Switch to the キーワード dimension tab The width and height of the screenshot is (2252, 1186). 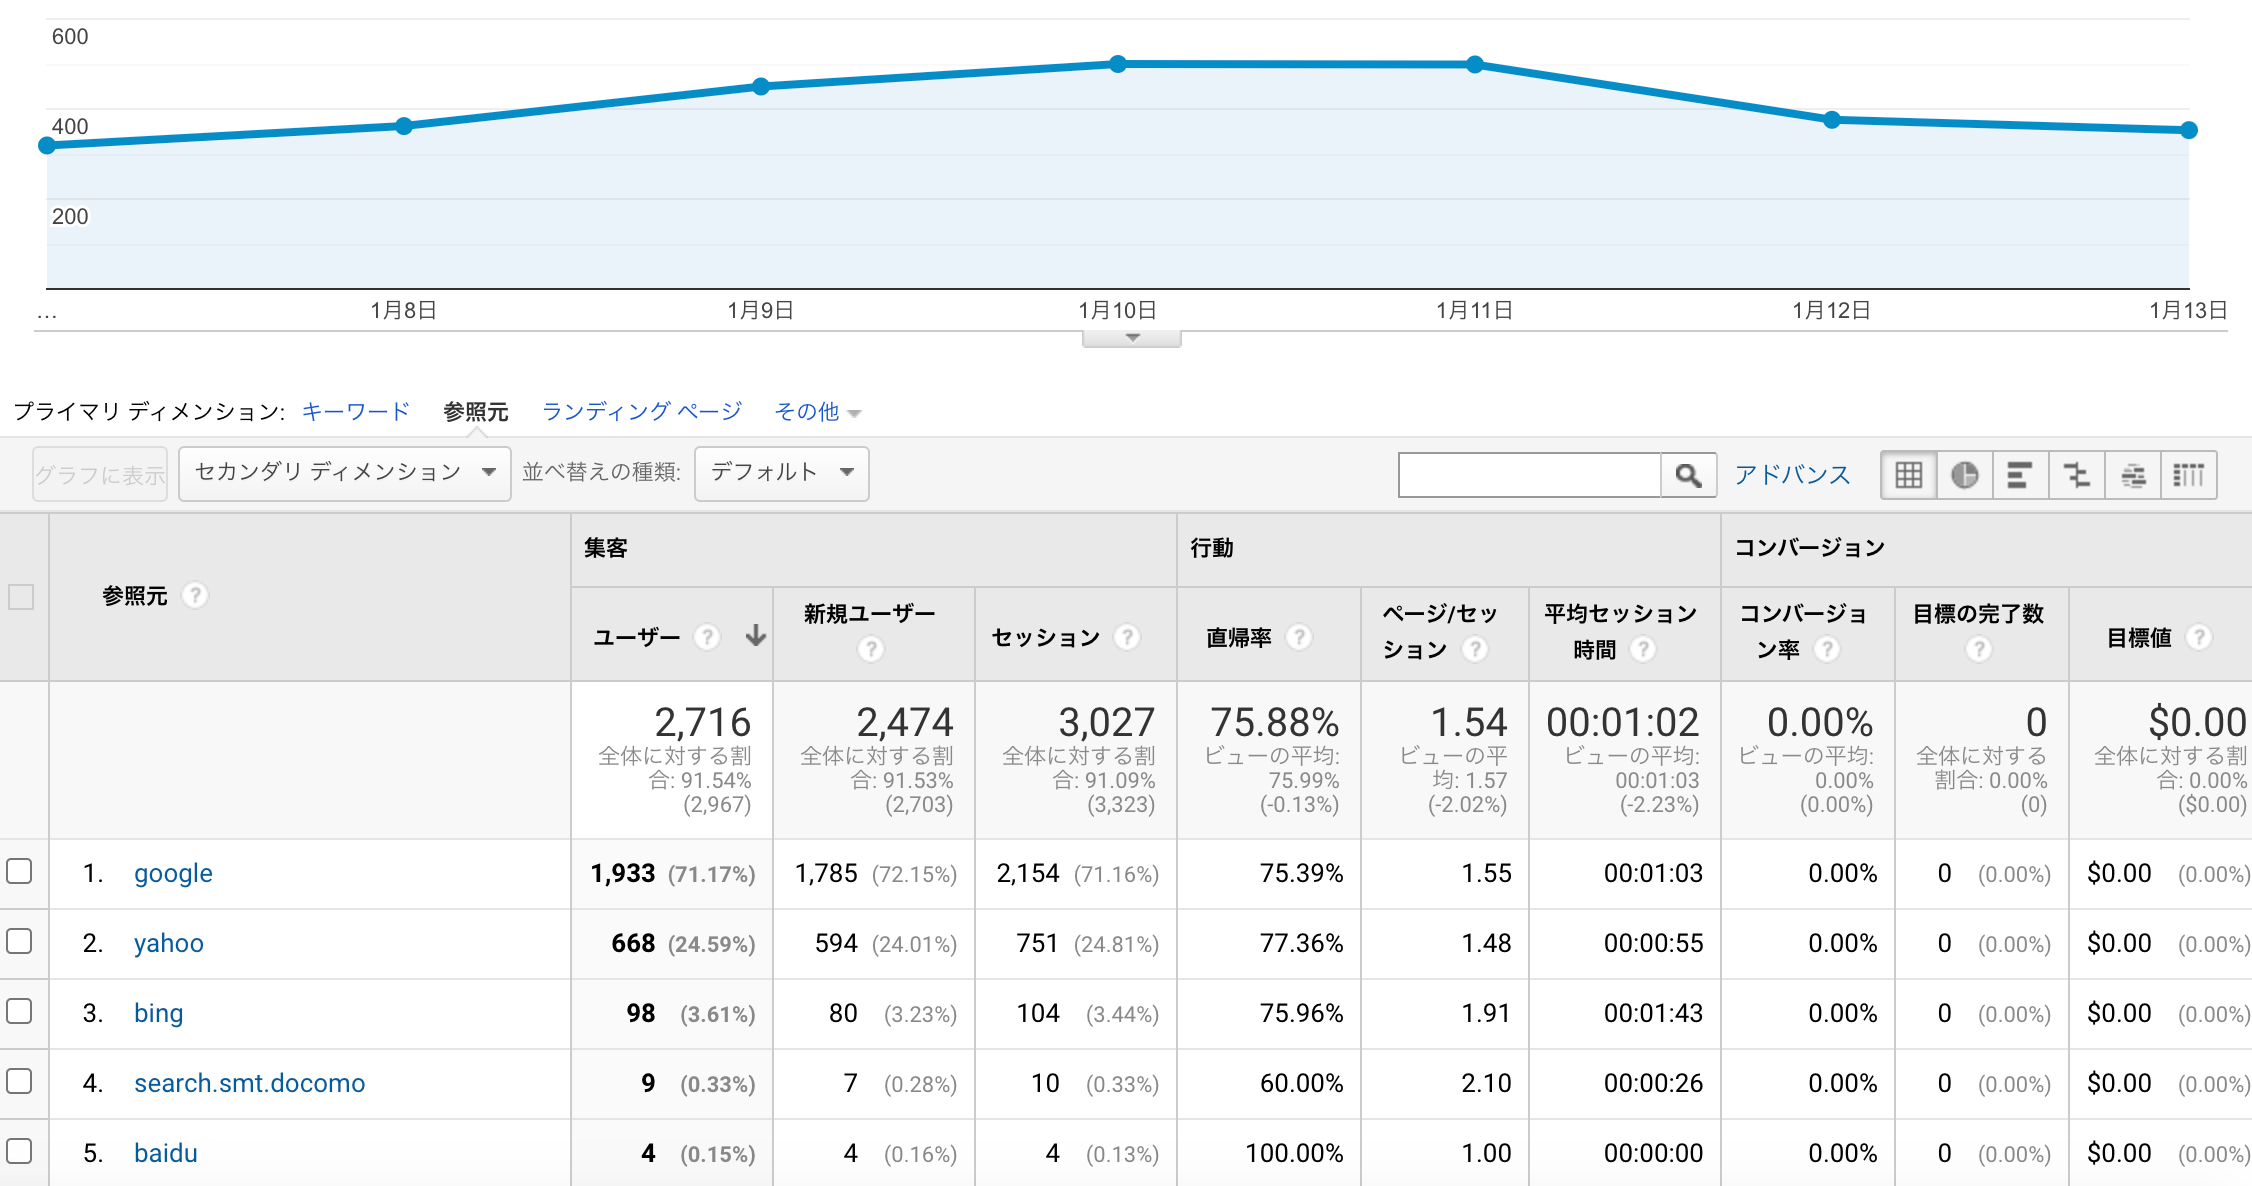(355, 411)
